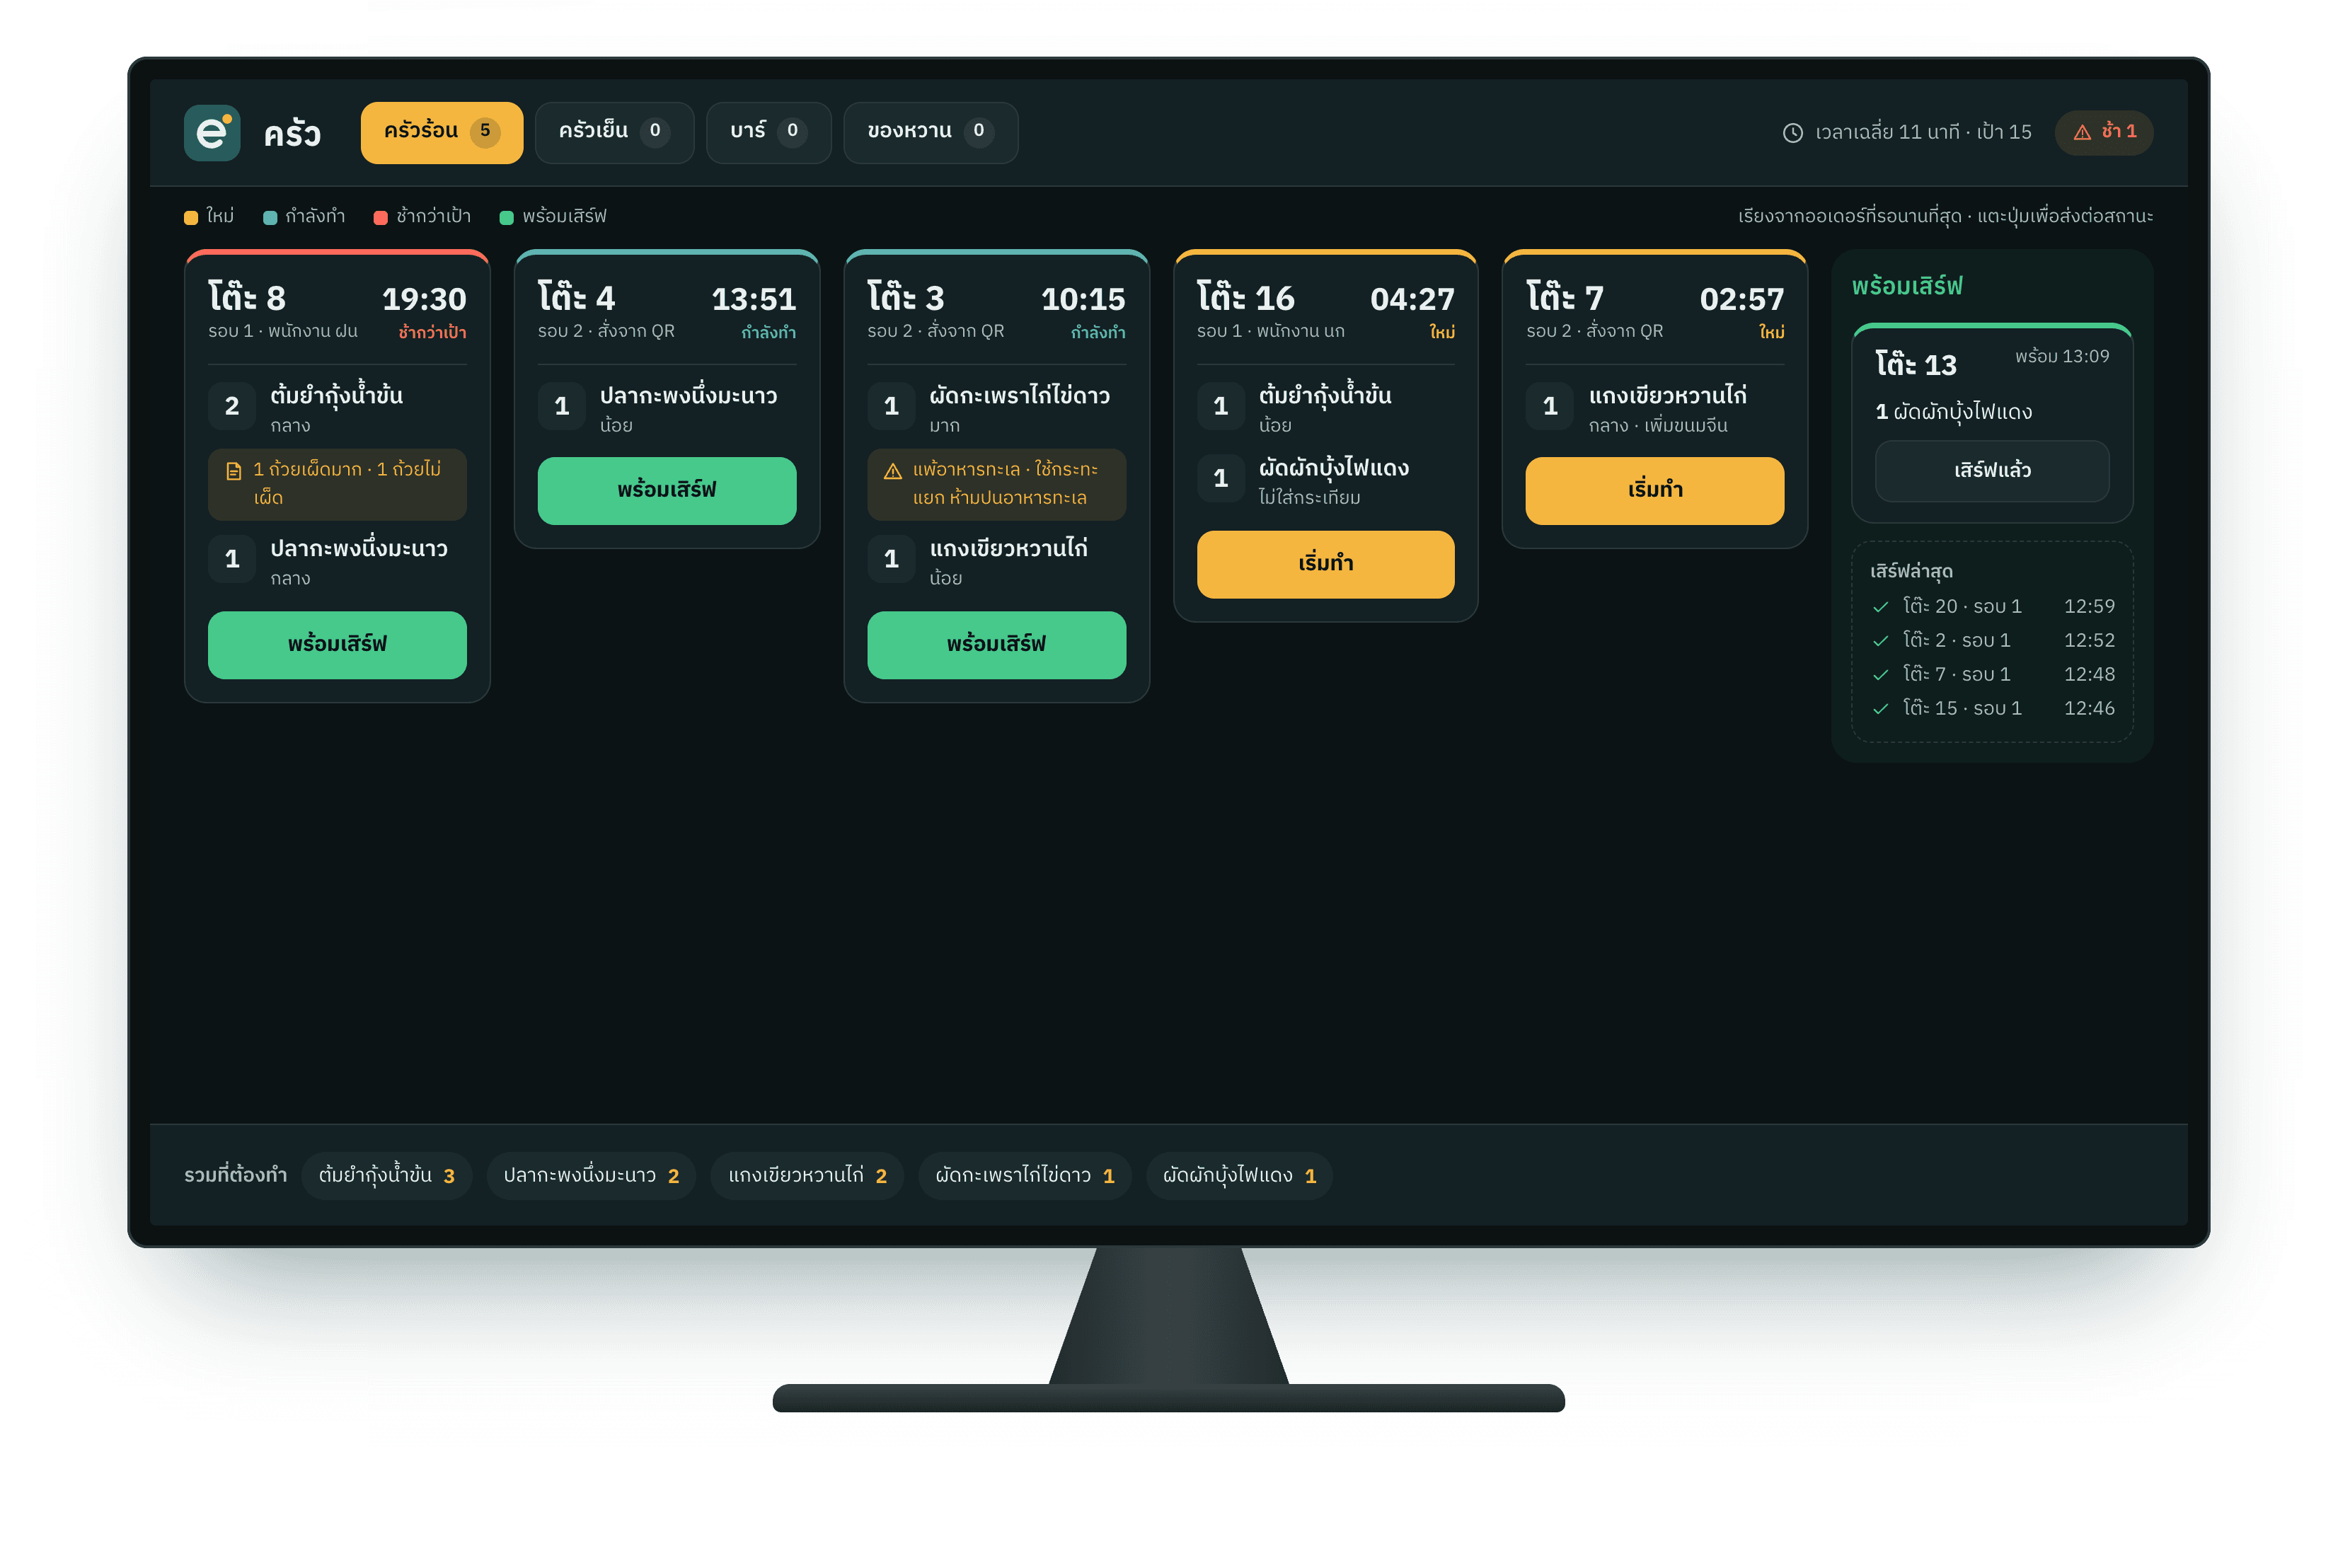Click checkmark beside โต๊ะ 7 · รอบ 1
This screenshot has height=1568, width=2338.
click(x=1880, y=675)
